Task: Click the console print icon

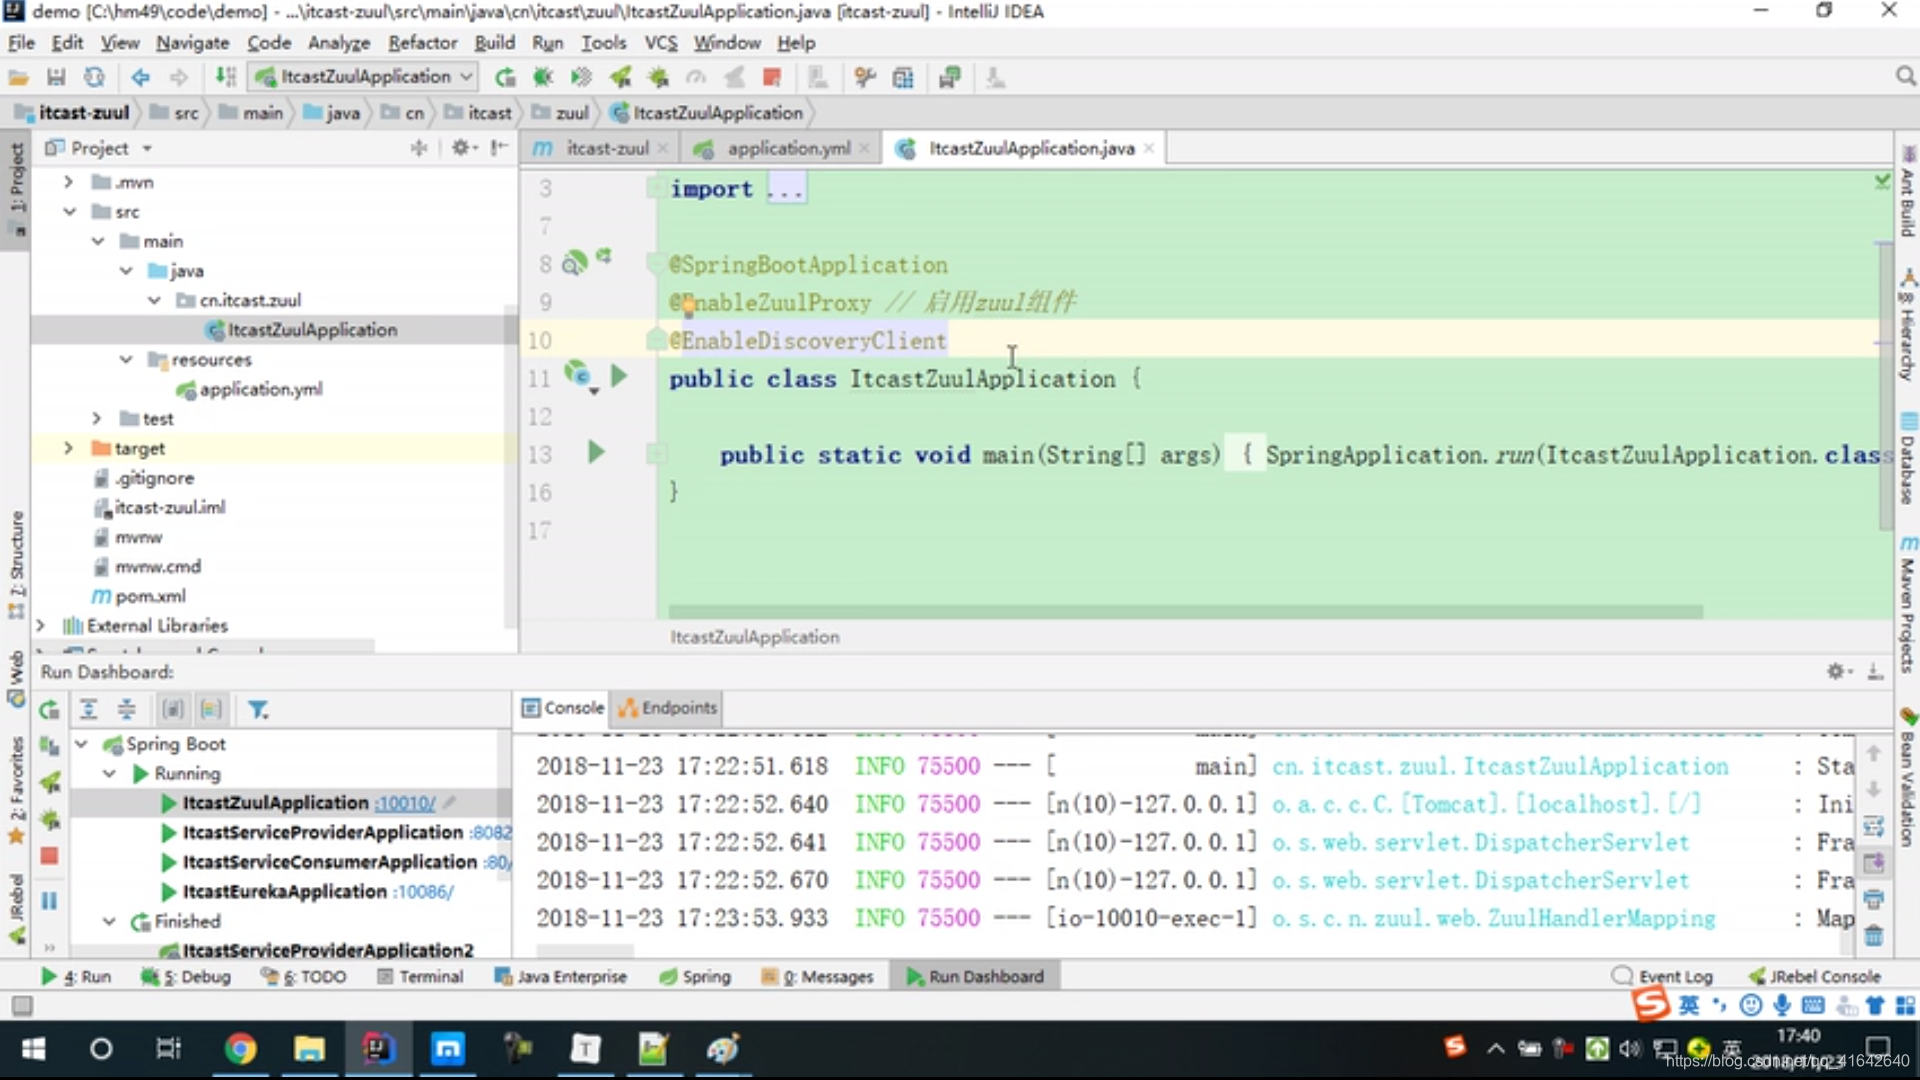Action: 1873,900
